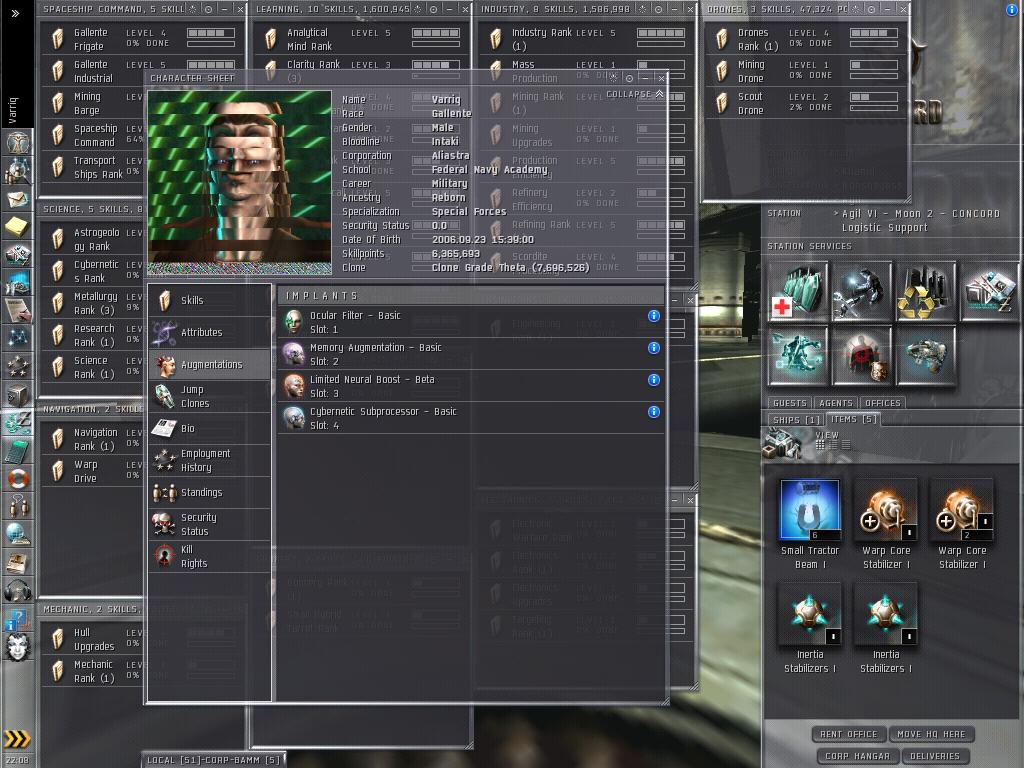Click the Agil VI Moon 2 station link

click(x=921, y=221)
